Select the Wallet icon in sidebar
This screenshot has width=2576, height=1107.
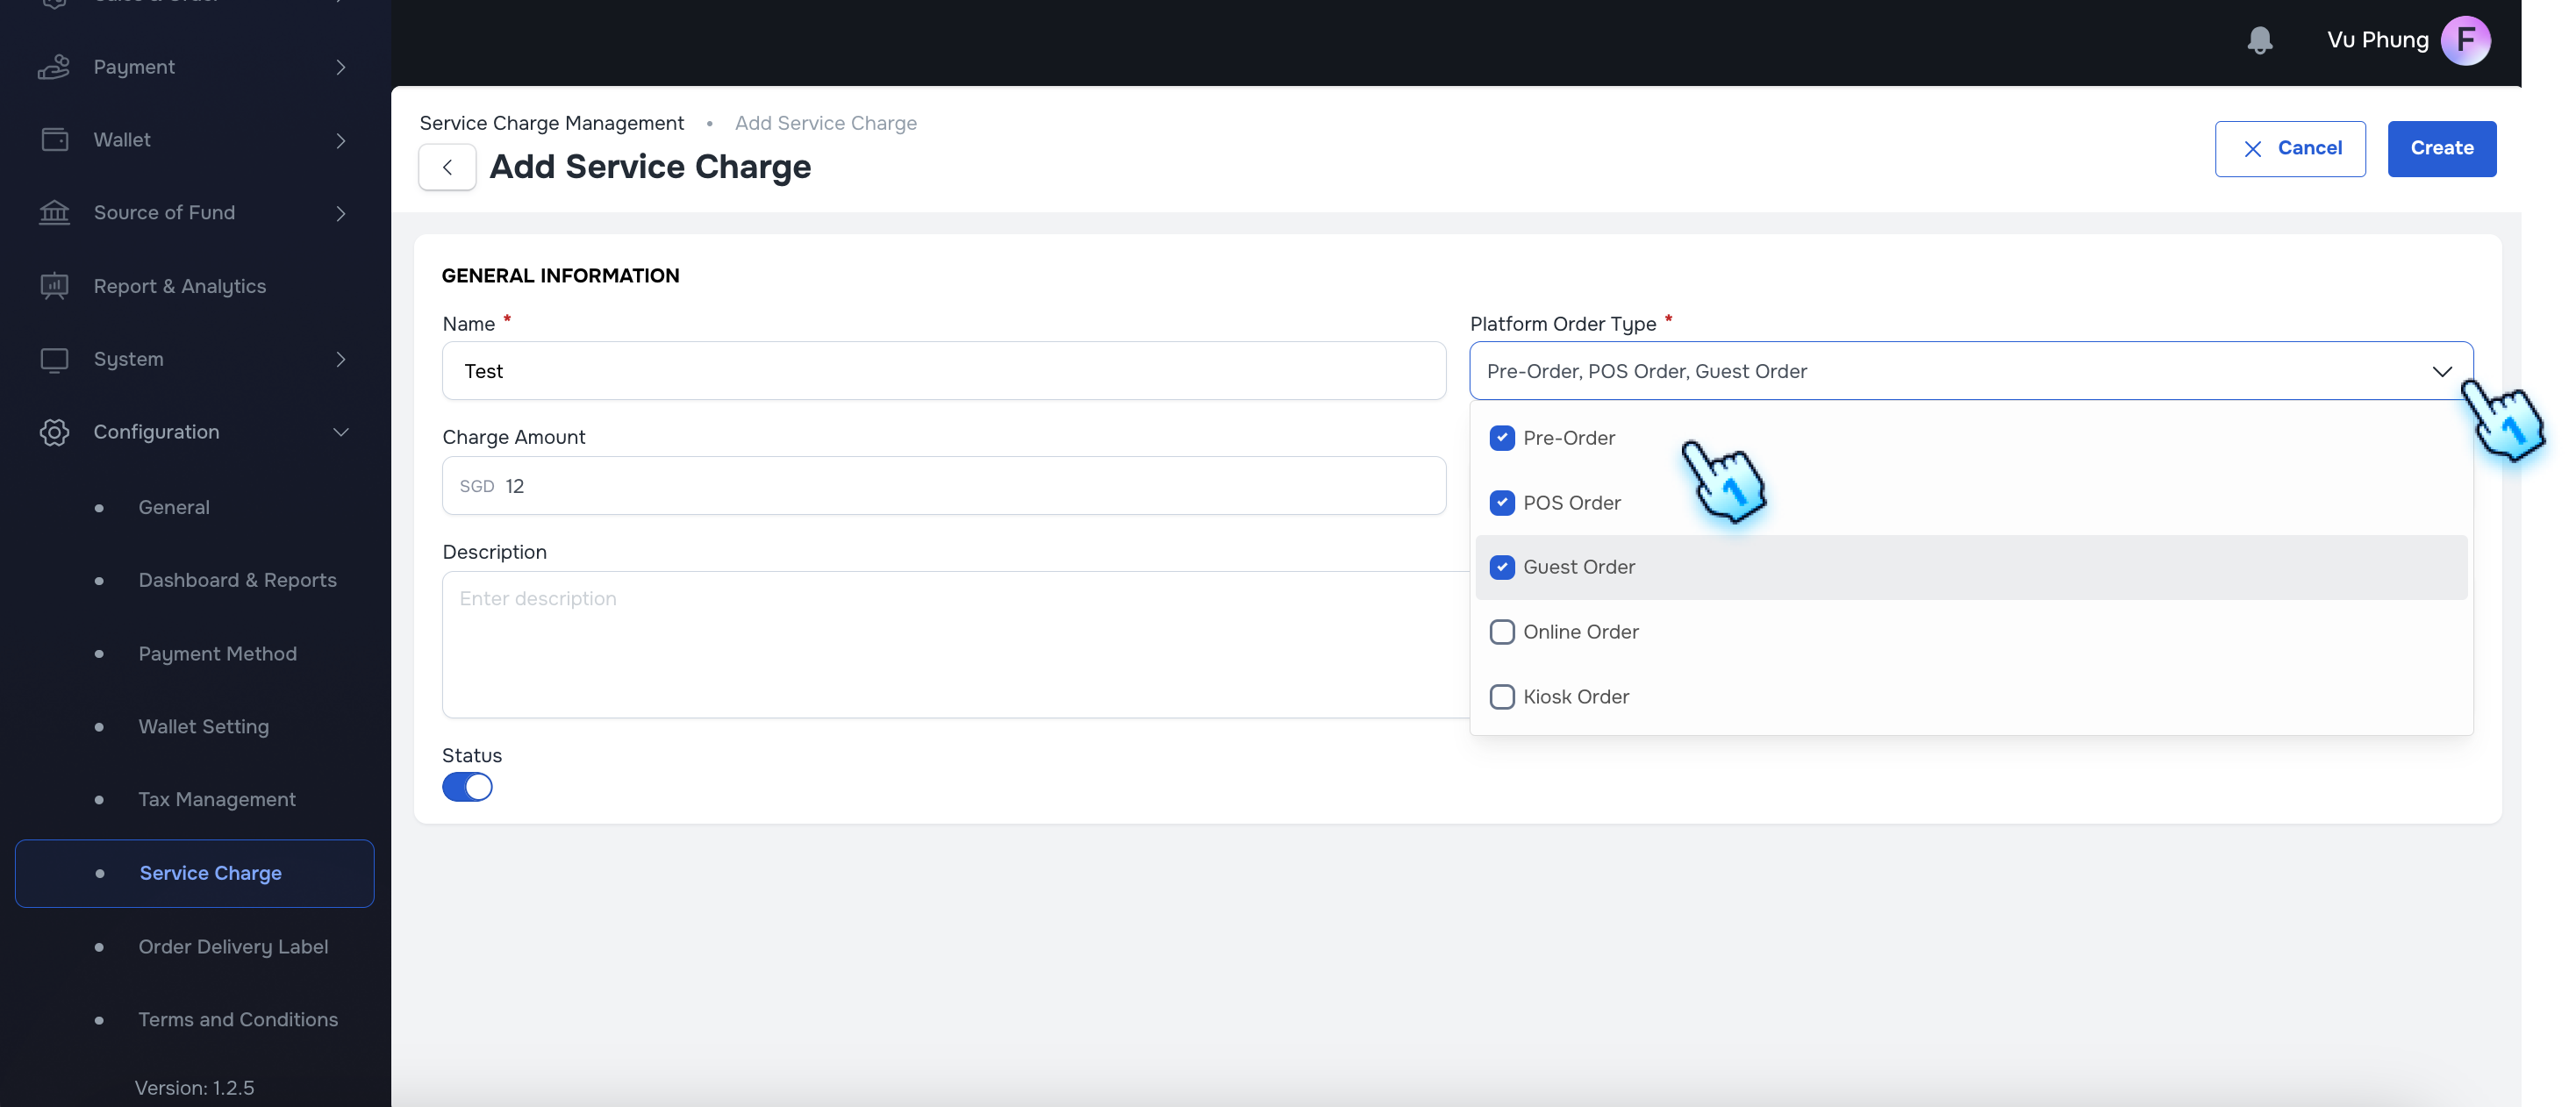click(x=55, y=139)
